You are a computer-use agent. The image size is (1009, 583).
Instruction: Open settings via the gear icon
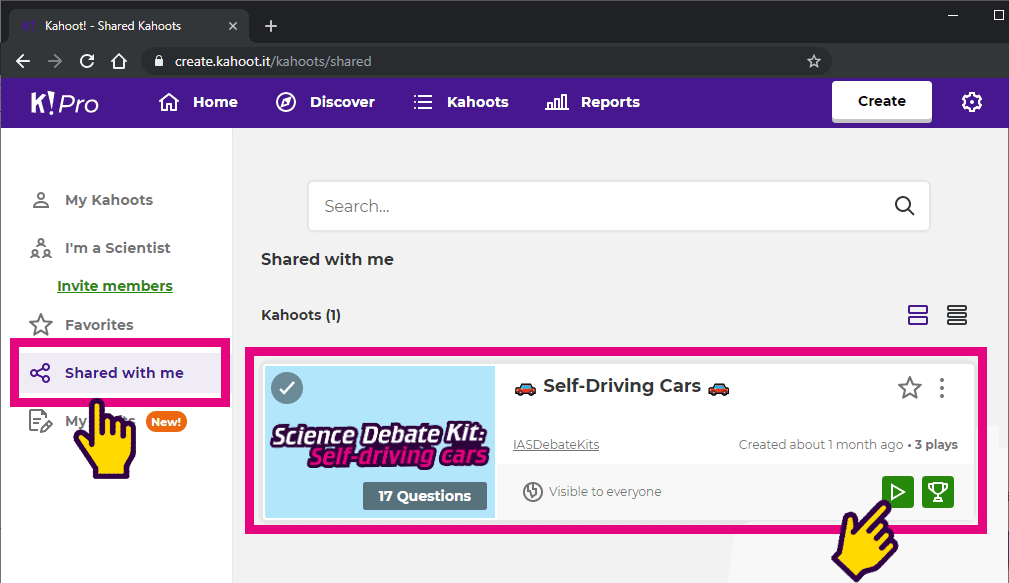[972, 102]
